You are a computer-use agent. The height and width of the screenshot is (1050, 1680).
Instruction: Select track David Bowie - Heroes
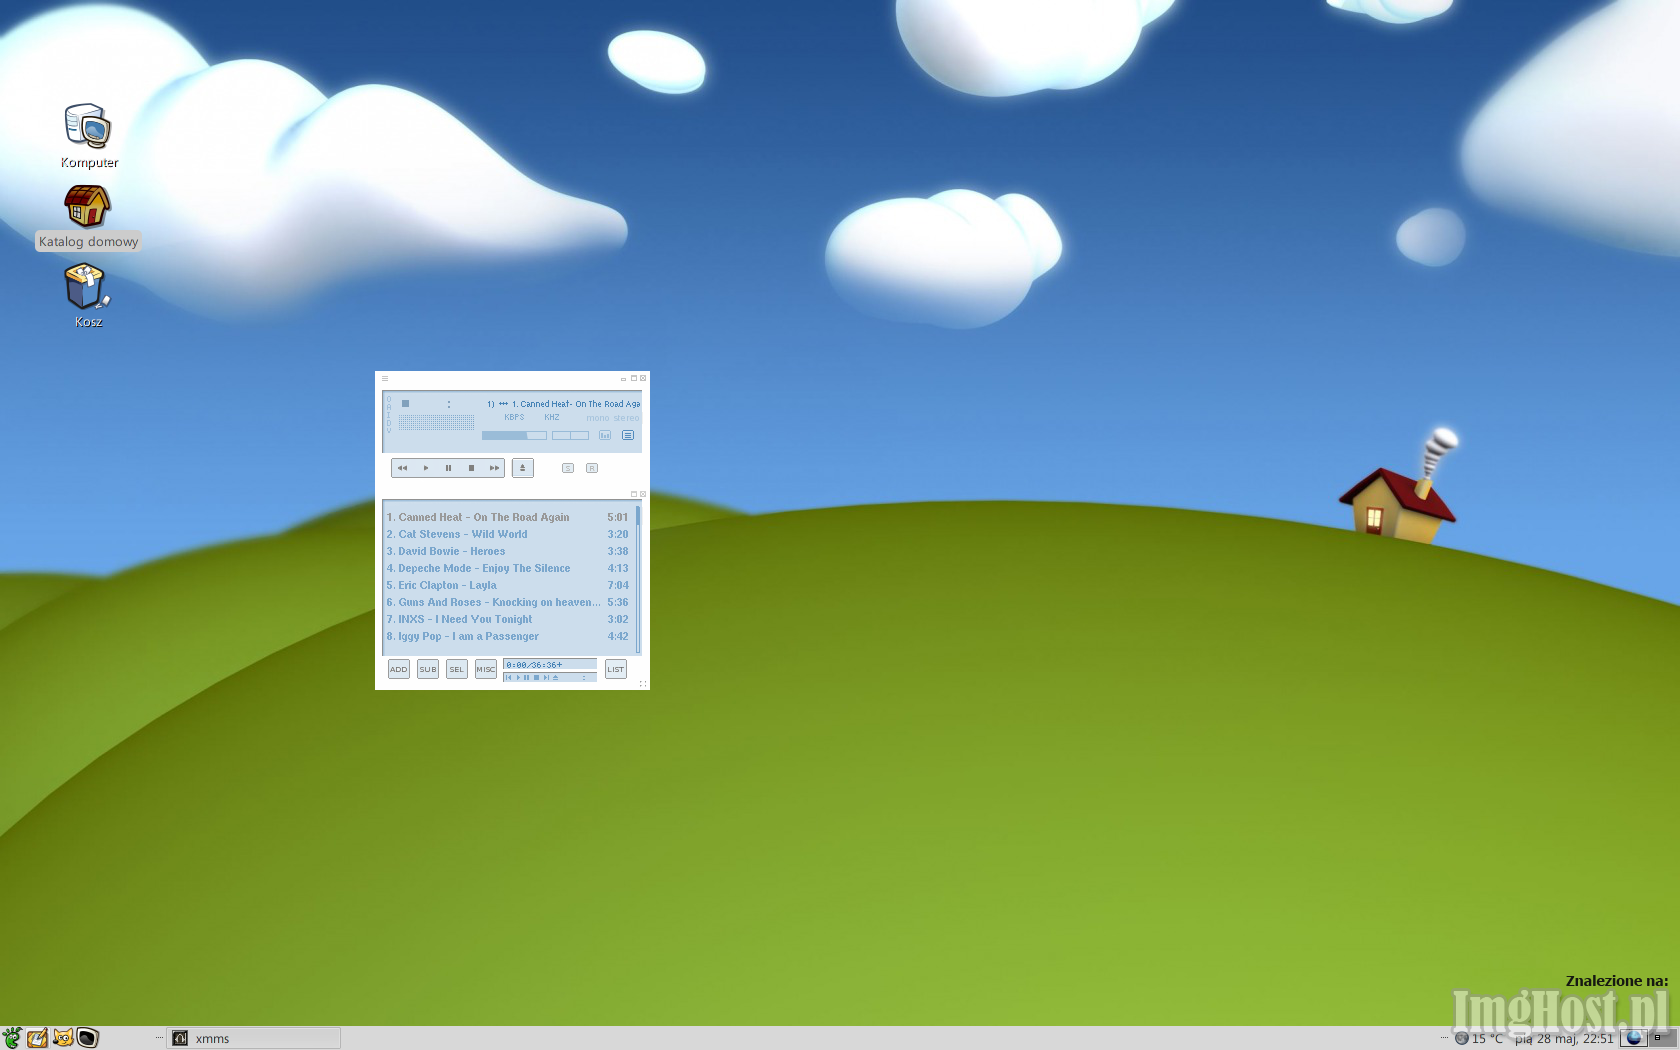[x=508, y=551]
